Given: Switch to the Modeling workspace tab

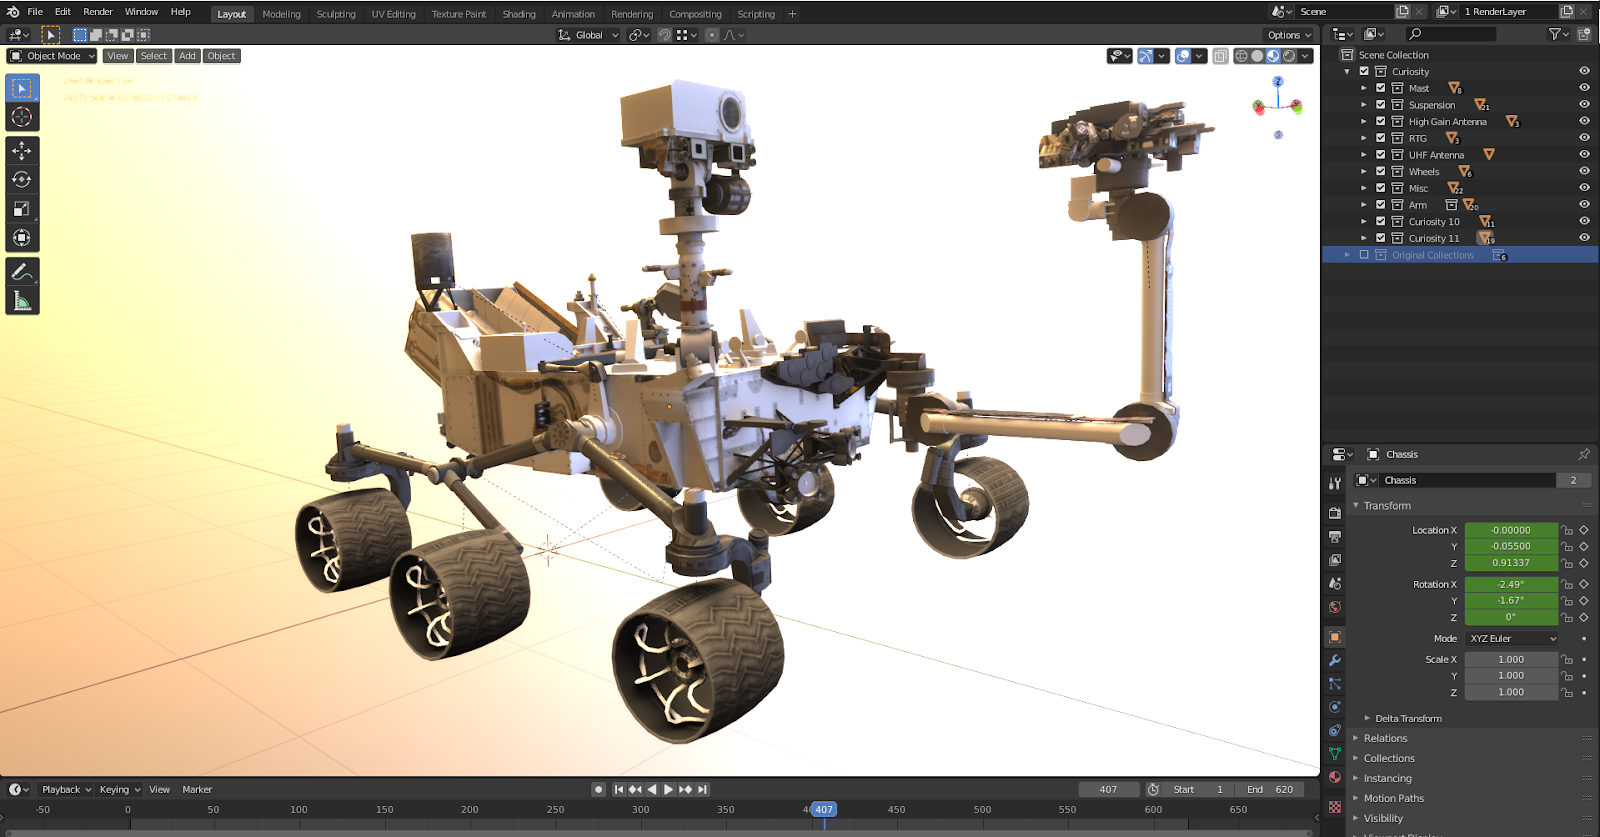Looking at the screenshot, I should pos(281,14).
